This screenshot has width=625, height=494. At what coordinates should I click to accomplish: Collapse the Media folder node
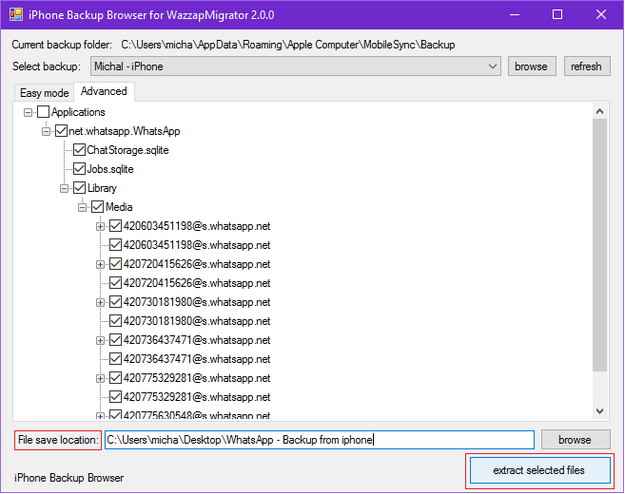[83, 207]
